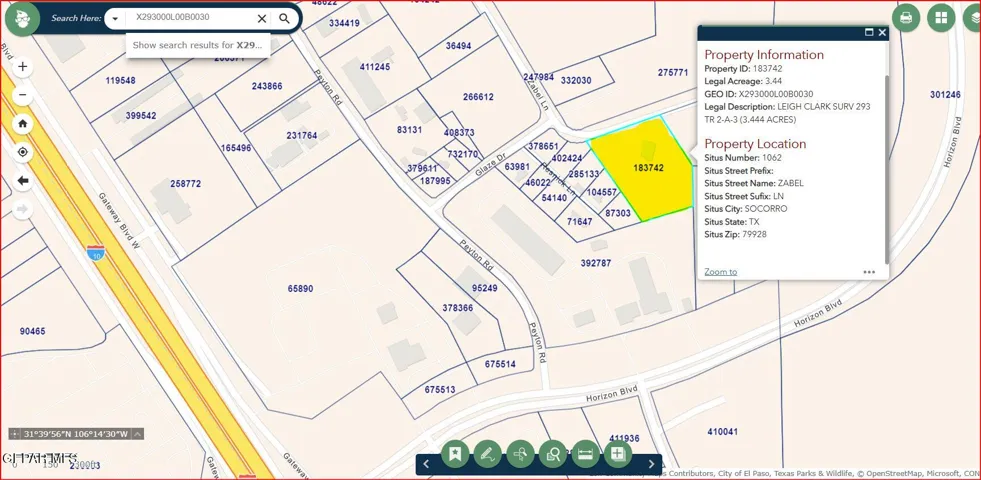
Task: Open the Print widget
Action: [905, 18]
